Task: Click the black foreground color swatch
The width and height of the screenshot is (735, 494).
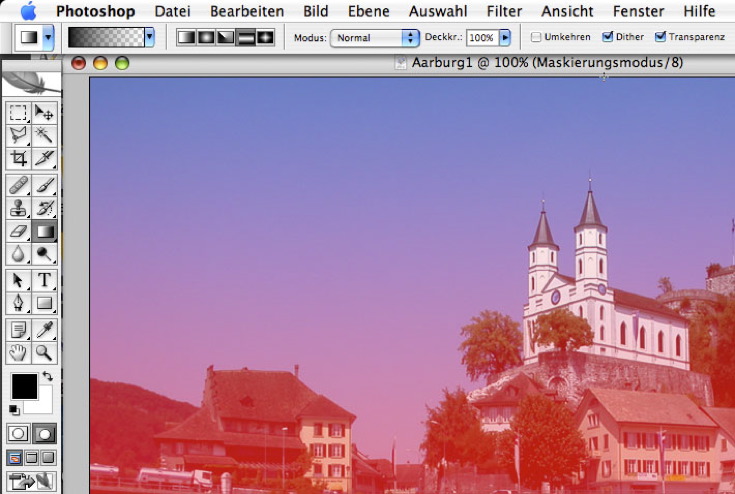Action: coord(24,385)
